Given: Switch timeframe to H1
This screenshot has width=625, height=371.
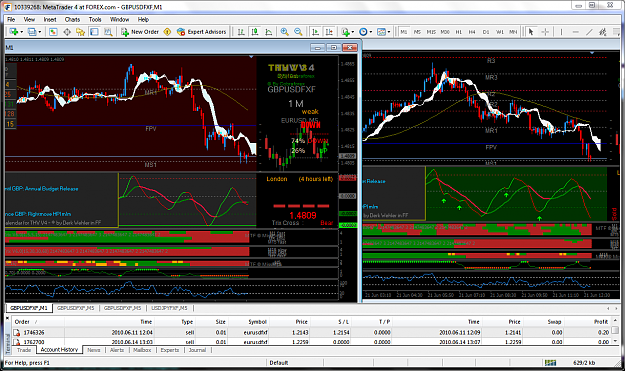Looking at the screenshot, I should pyautogui.click(x=458, y=32).
